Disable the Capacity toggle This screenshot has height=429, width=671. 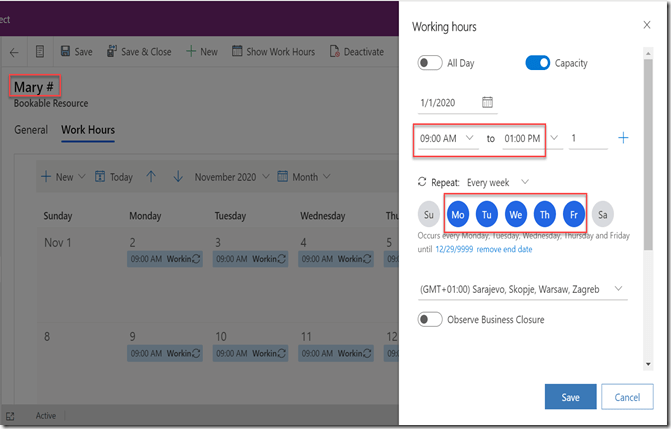537,63
